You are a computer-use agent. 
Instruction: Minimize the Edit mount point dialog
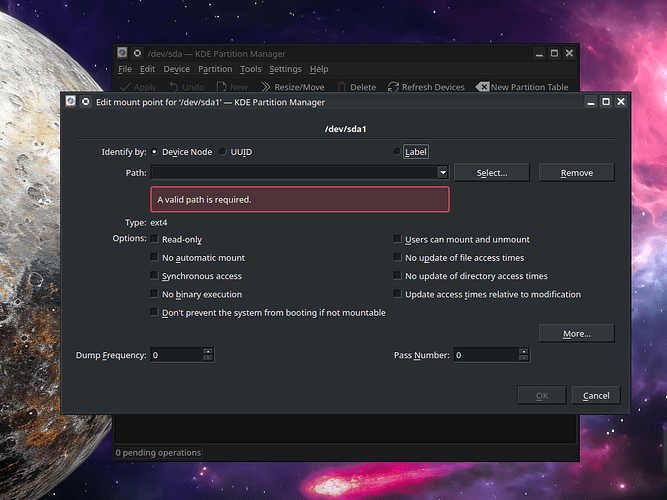pos(590,102)
